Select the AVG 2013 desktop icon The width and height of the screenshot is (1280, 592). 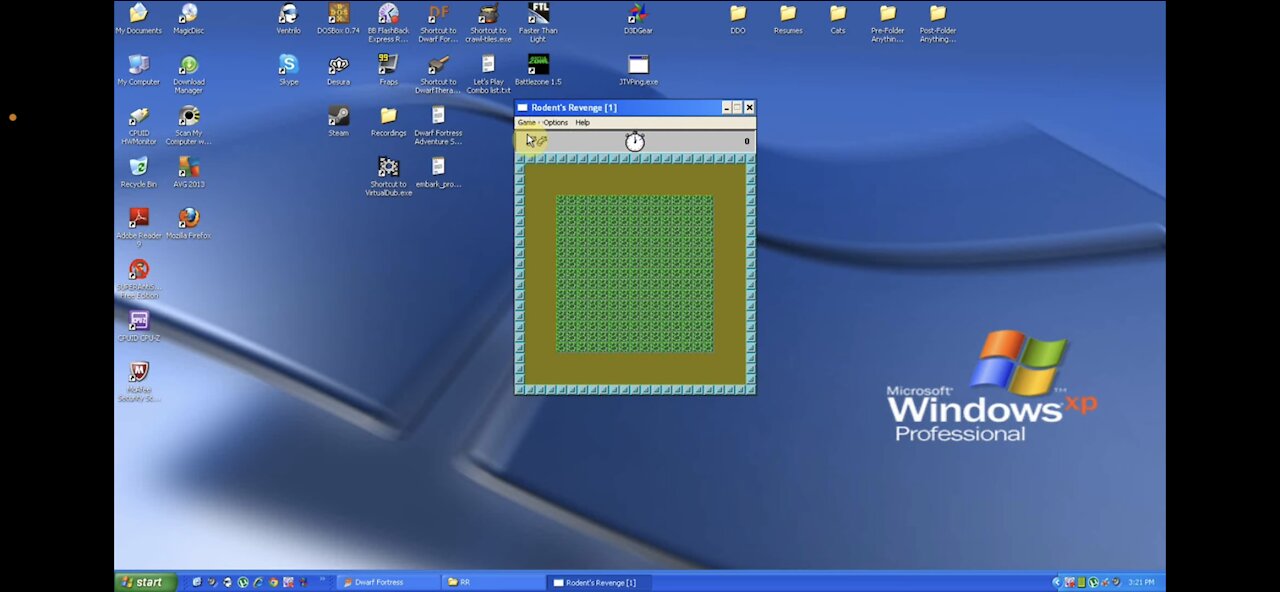click(x=188, y=172)
